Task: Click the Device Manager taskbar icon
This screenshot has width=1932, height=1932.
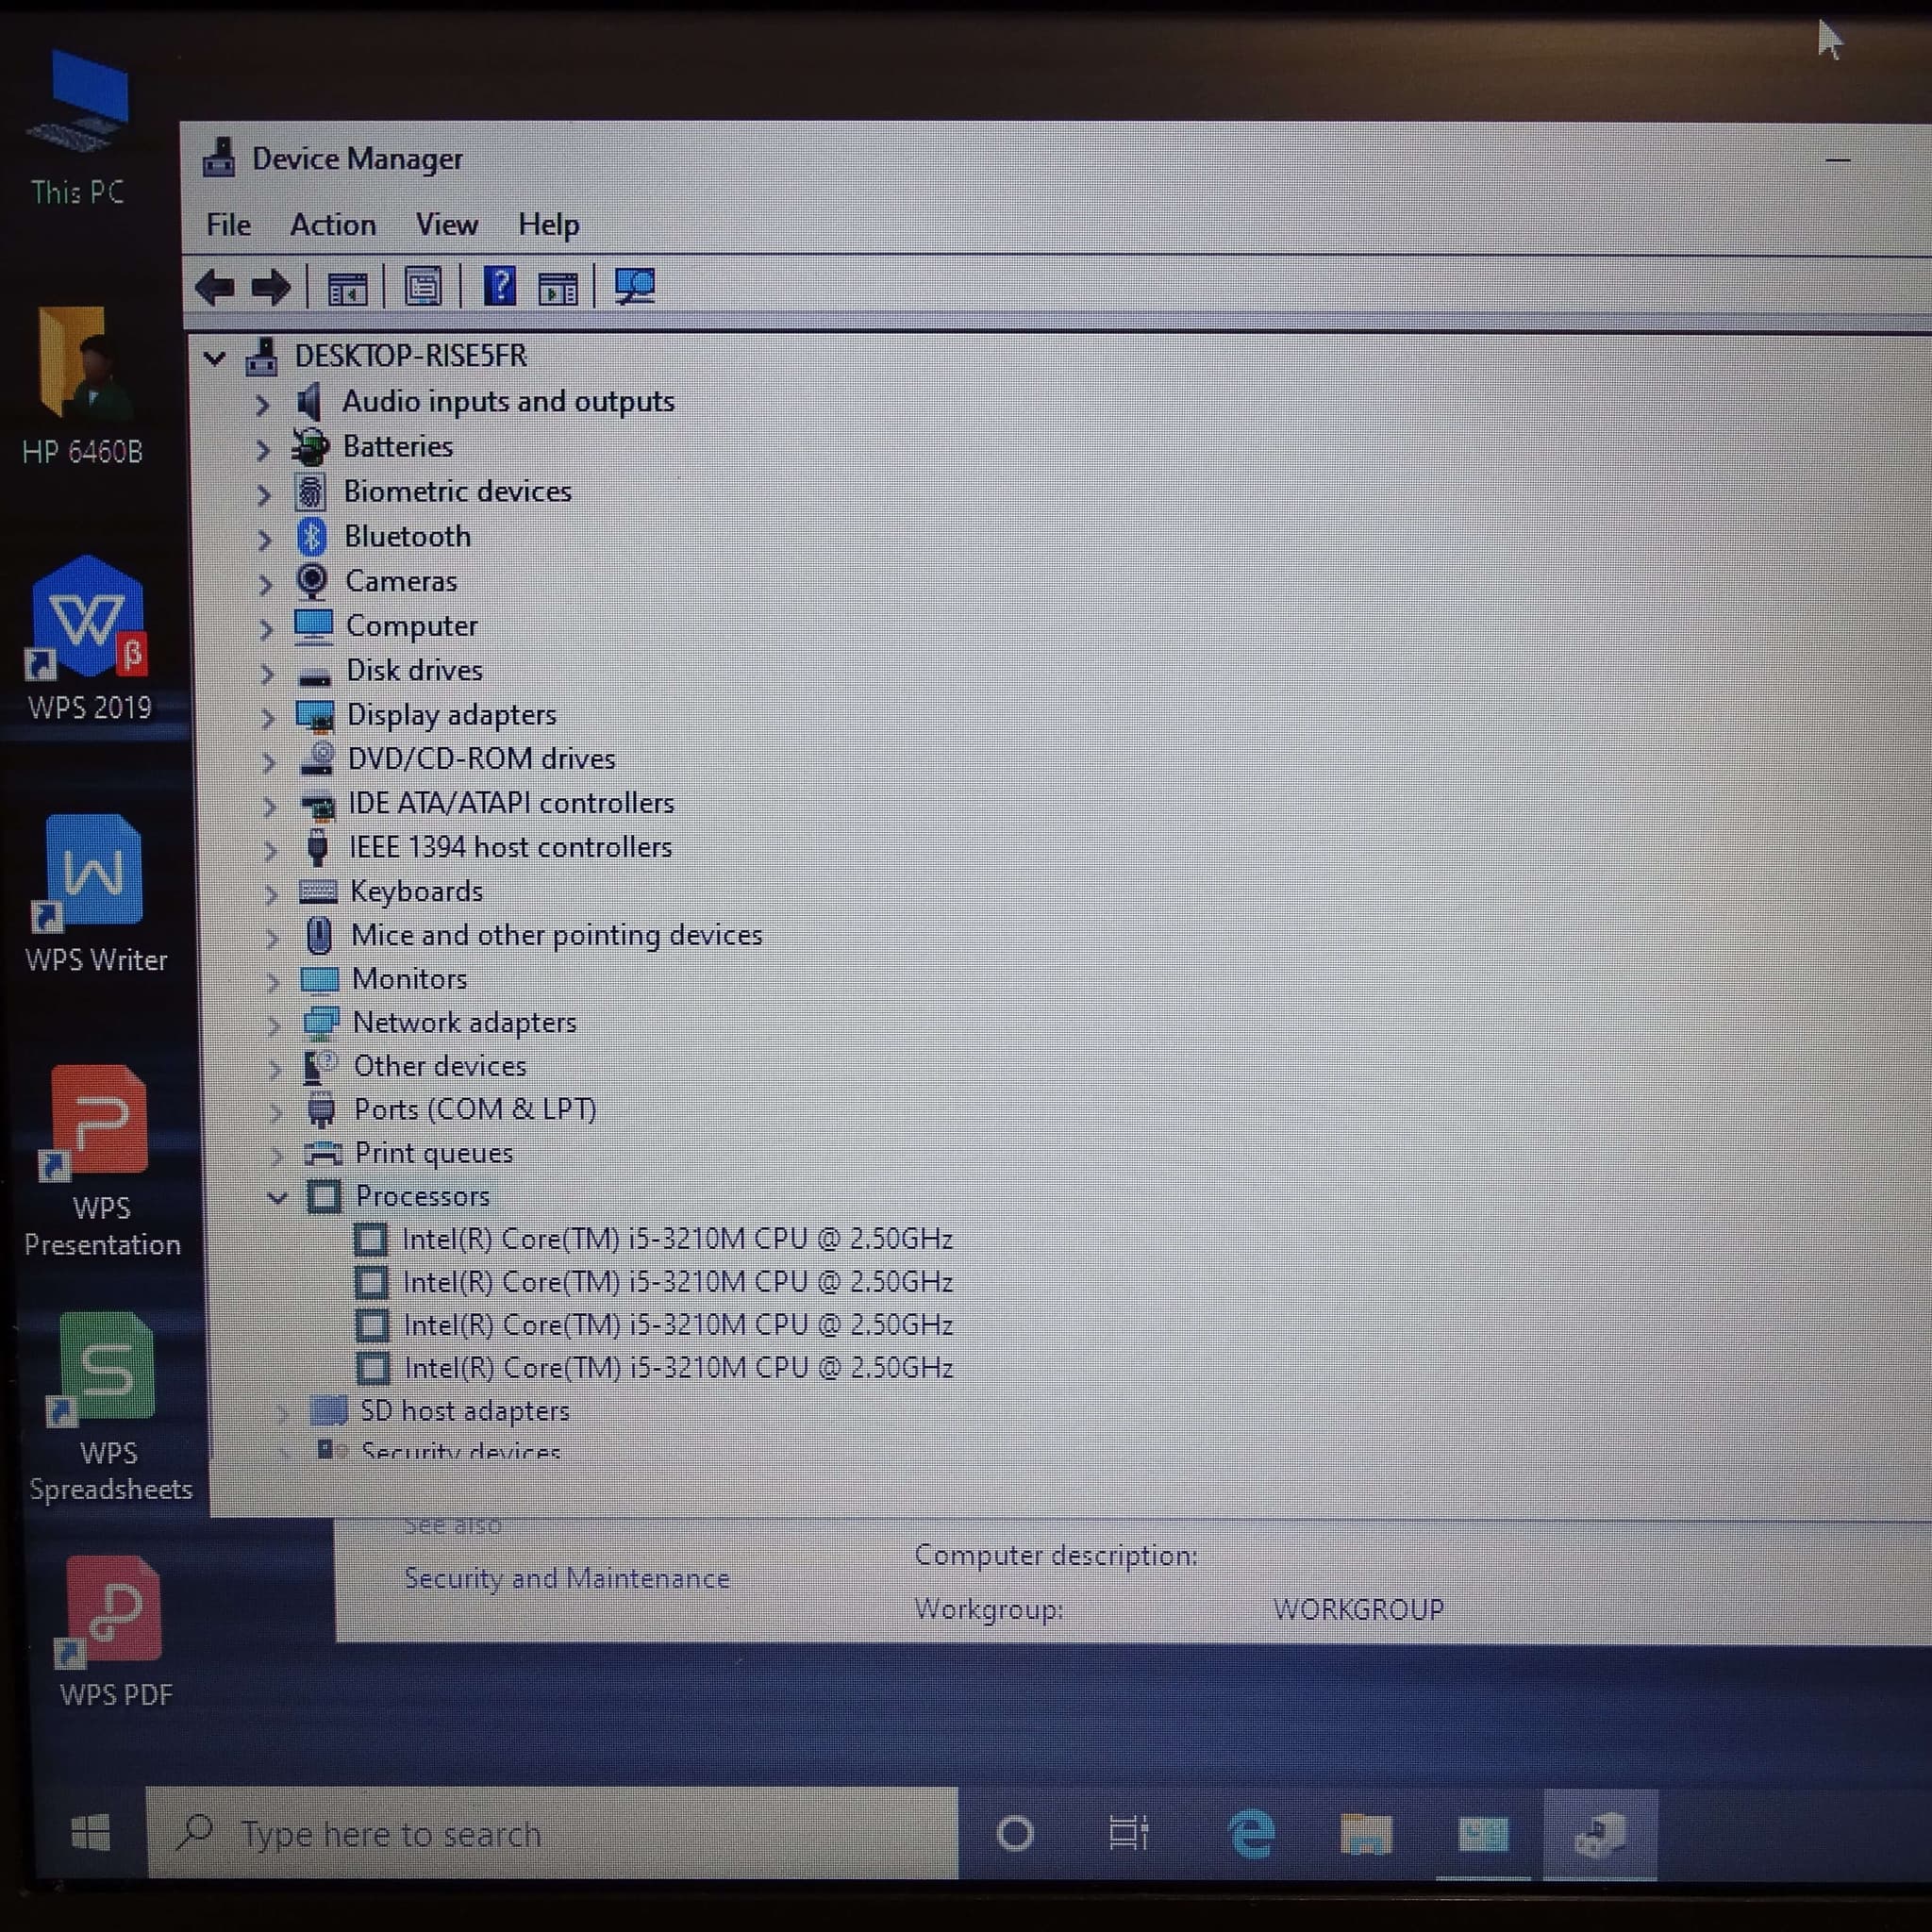Action: [x=1600, y=1834]
